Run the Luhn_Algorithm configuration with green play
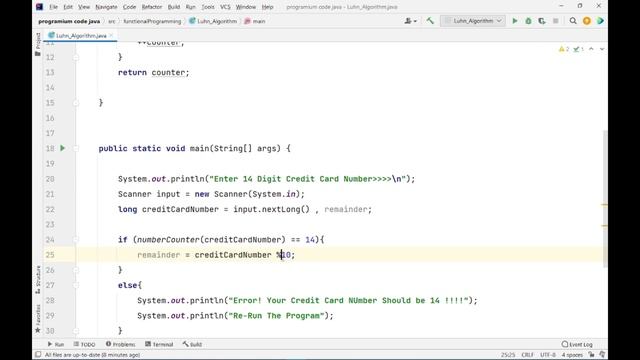The height and width of the screenshot is (360, 640). pos(515,21)
